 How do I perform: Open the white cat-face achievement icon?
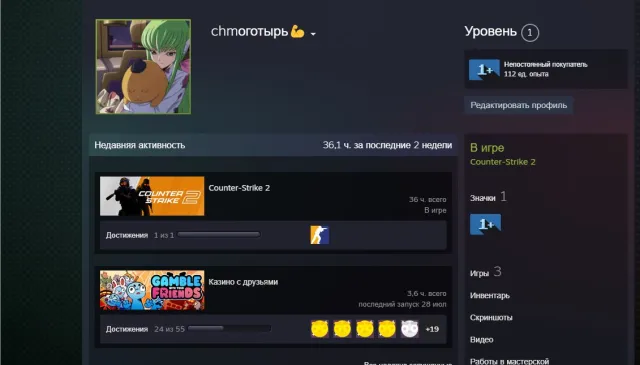point(409,329)
